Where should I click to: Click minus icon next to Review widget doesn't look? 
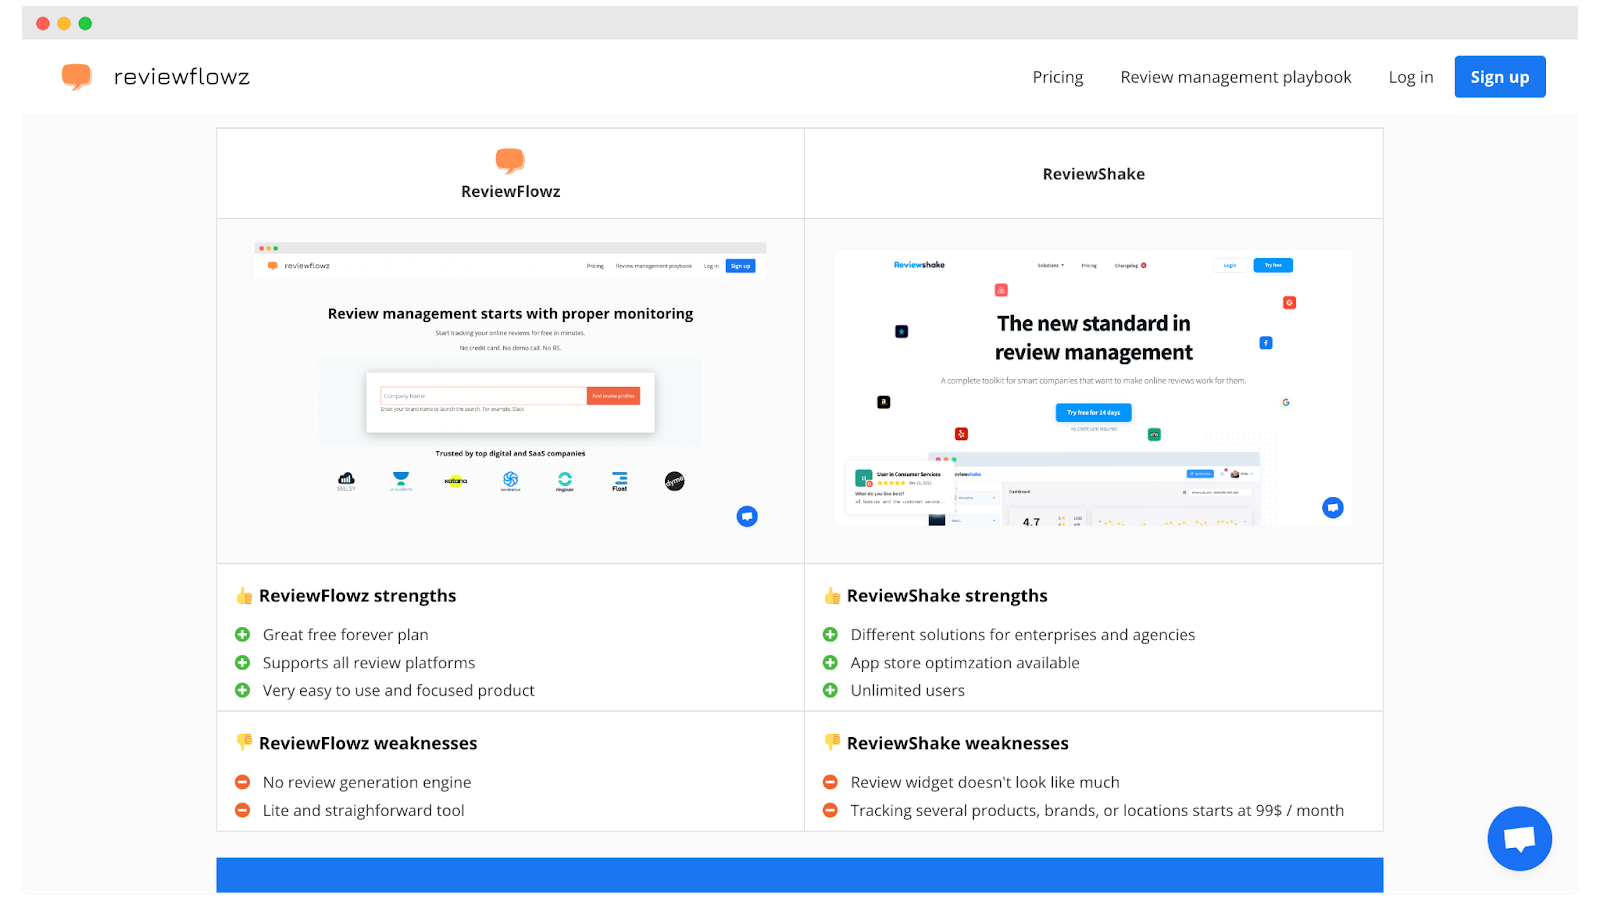click(830, 782)
